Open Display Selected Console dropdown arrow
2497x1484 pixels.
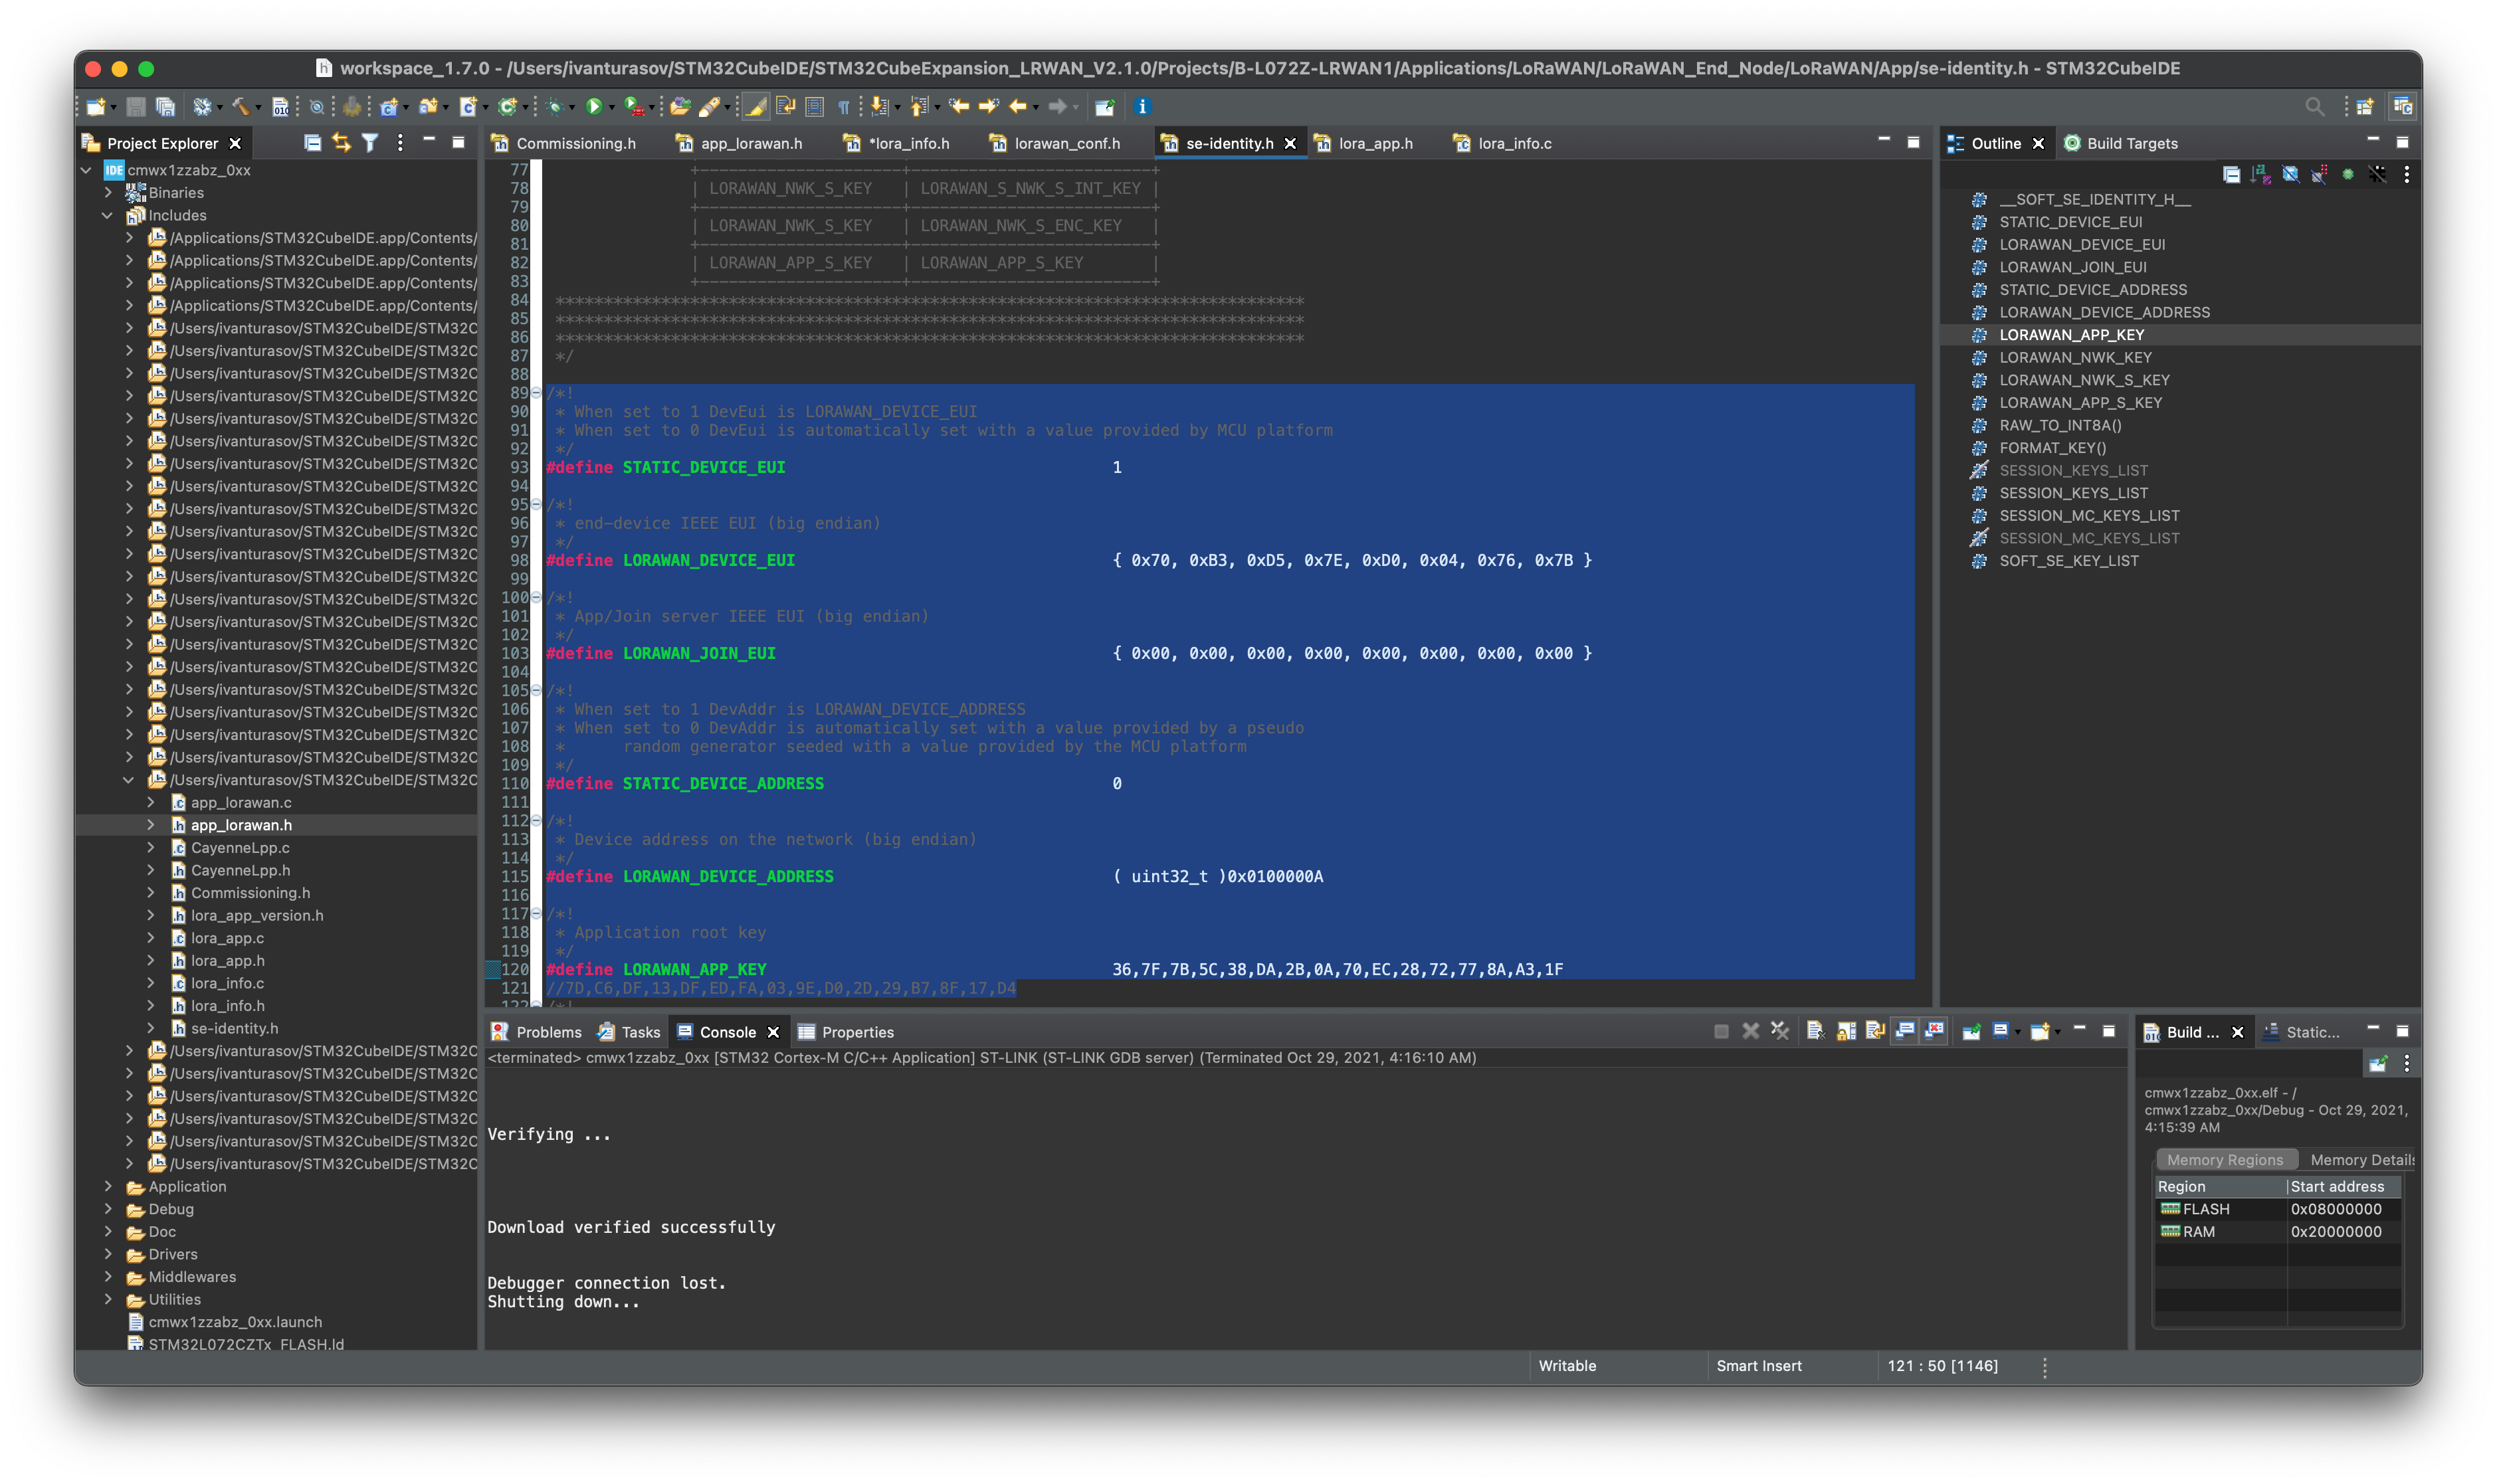pos(2017,1032)
